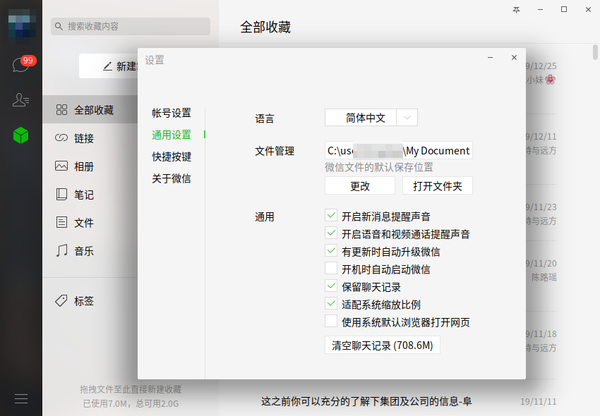Click the profile avatar in sidebar
The image size is (600, 416).
[x=22, y=24]
